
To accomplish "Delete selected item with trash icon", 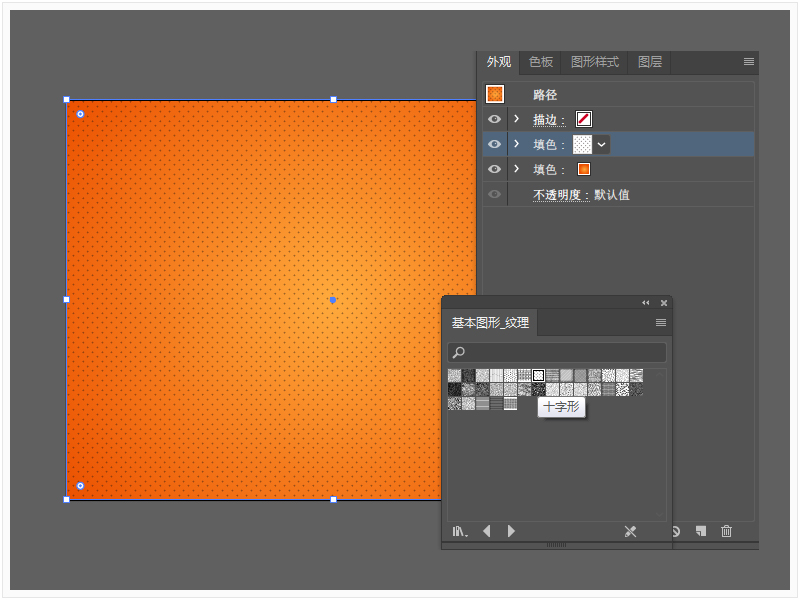I will click(726, 531).
